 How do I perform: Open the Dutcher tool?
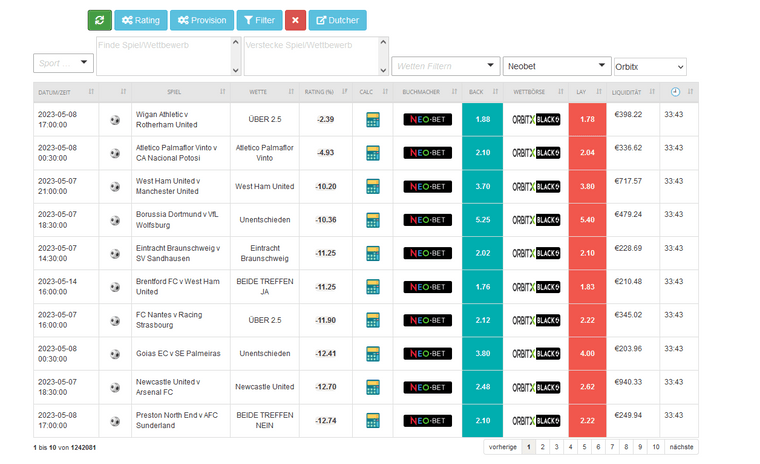(337, 20)
